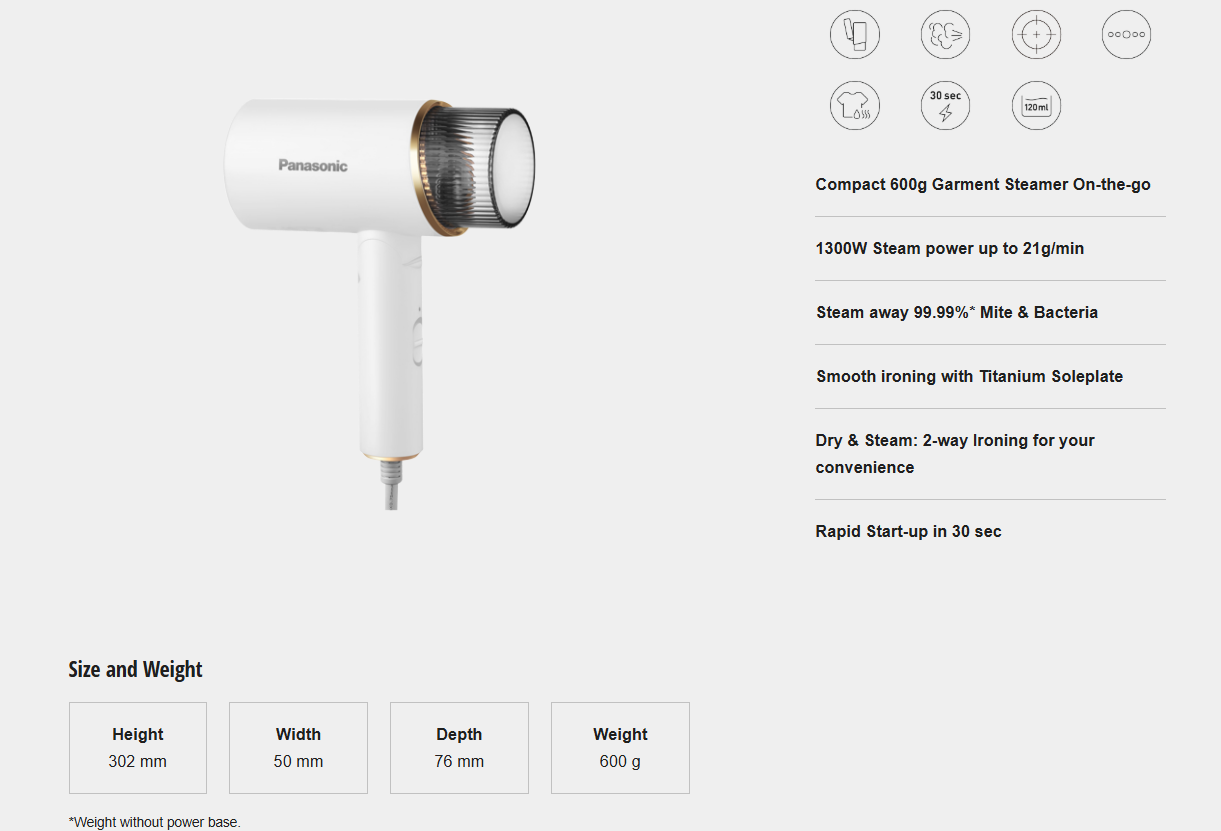The width and height of the screenshot is (1221, 831).
Task: Click the five-dot soleplate holes icon
Action: [x=1126, y=35]
